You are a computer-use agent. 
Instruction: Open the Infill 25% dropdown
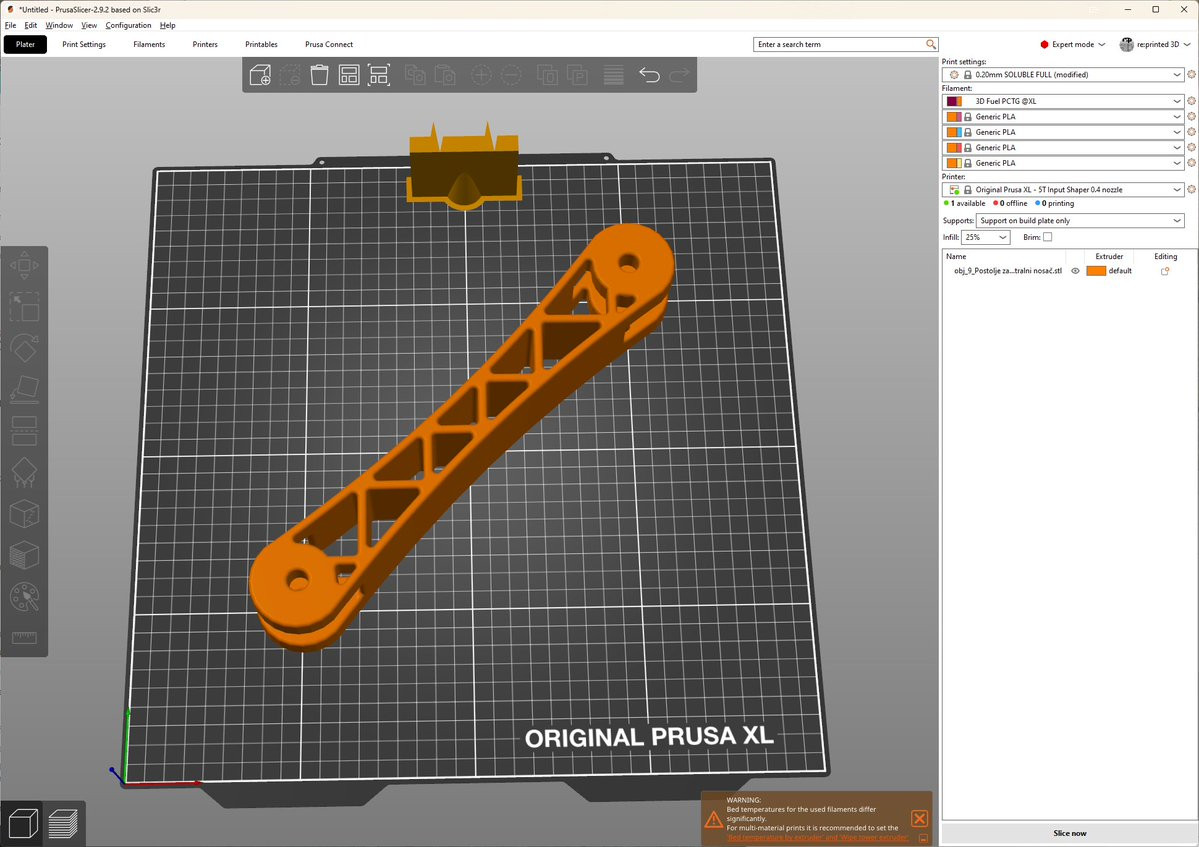pyautogui.click(x=986, y=237)
